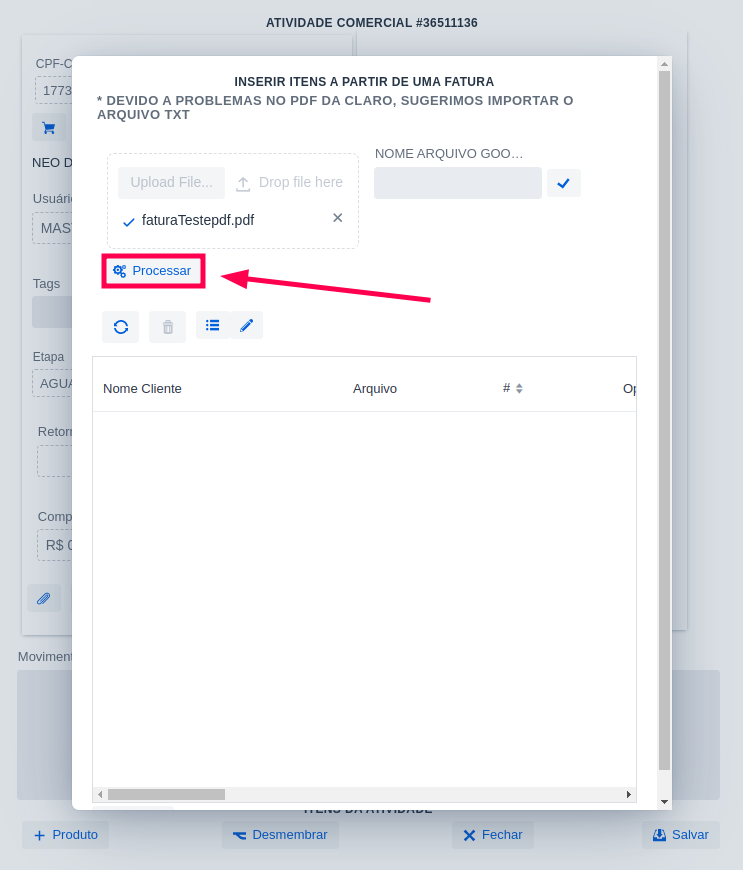Click the Drop file here area
743x870 pixels.
click(x=290, y=182)
